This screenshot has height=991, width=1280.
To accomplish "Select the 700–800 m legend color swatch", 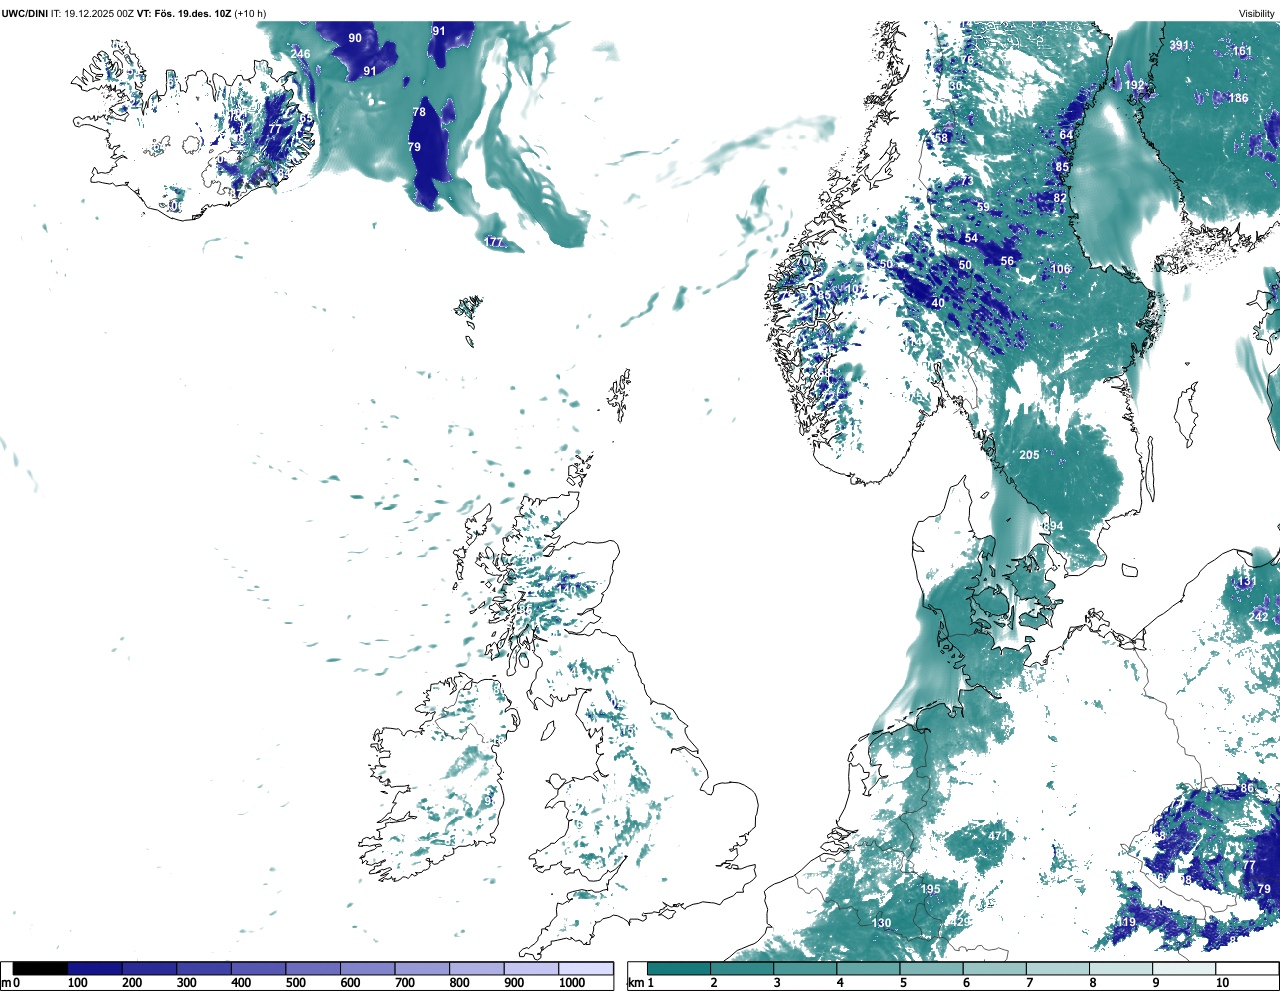I will pos(422,968).
